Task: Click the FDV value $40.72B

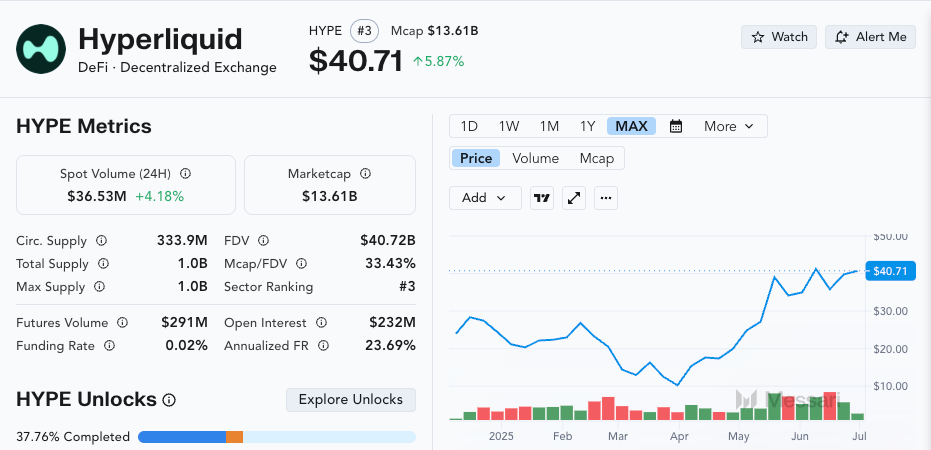Action: [388, 240]
